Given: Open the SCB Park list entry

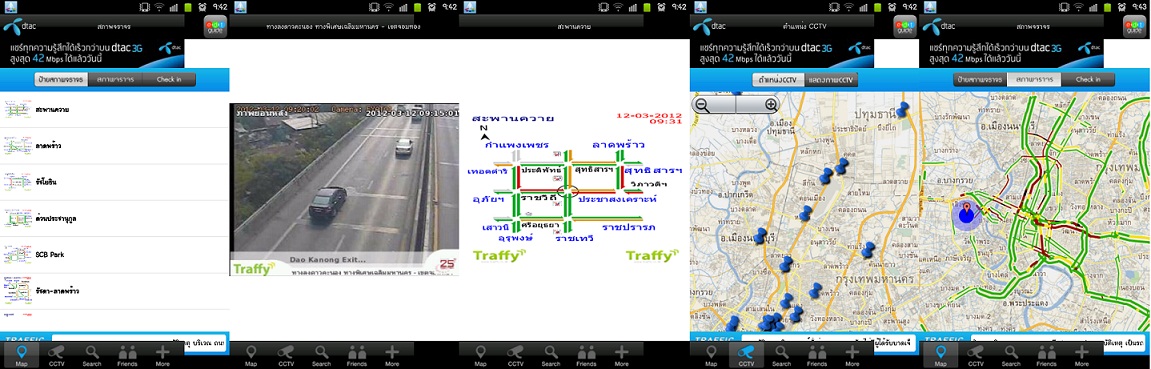Looking at the screenshot, I should [x=115, y=255].
